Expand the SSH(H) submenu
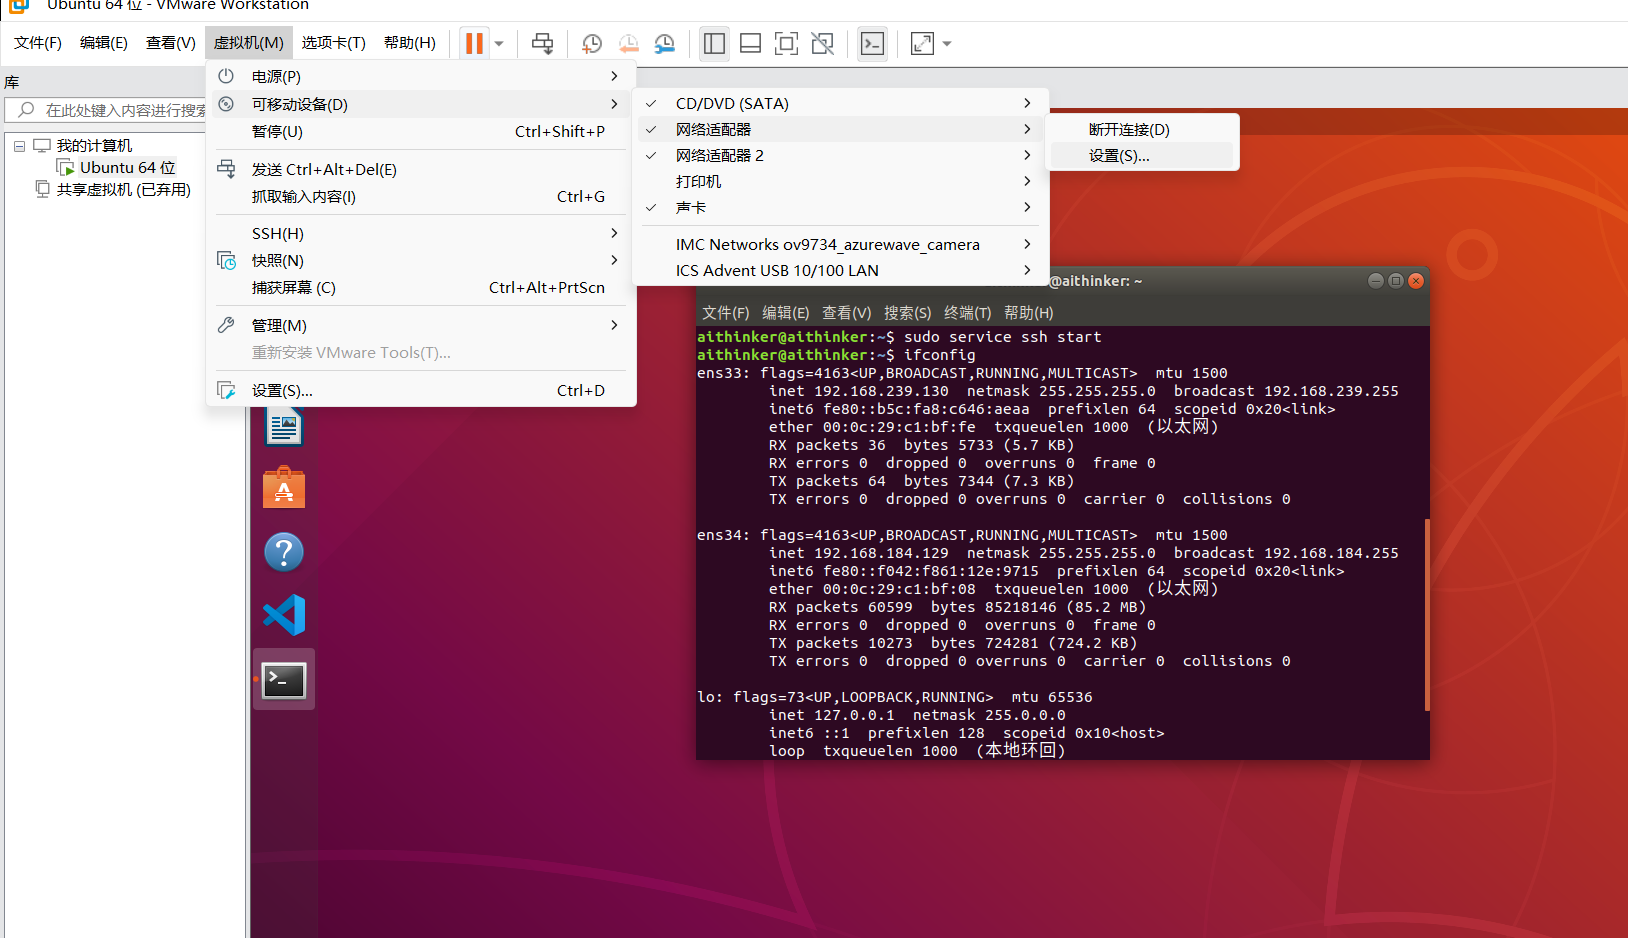The width and height of the screenshot is (1628, 938). click(421, 233)
